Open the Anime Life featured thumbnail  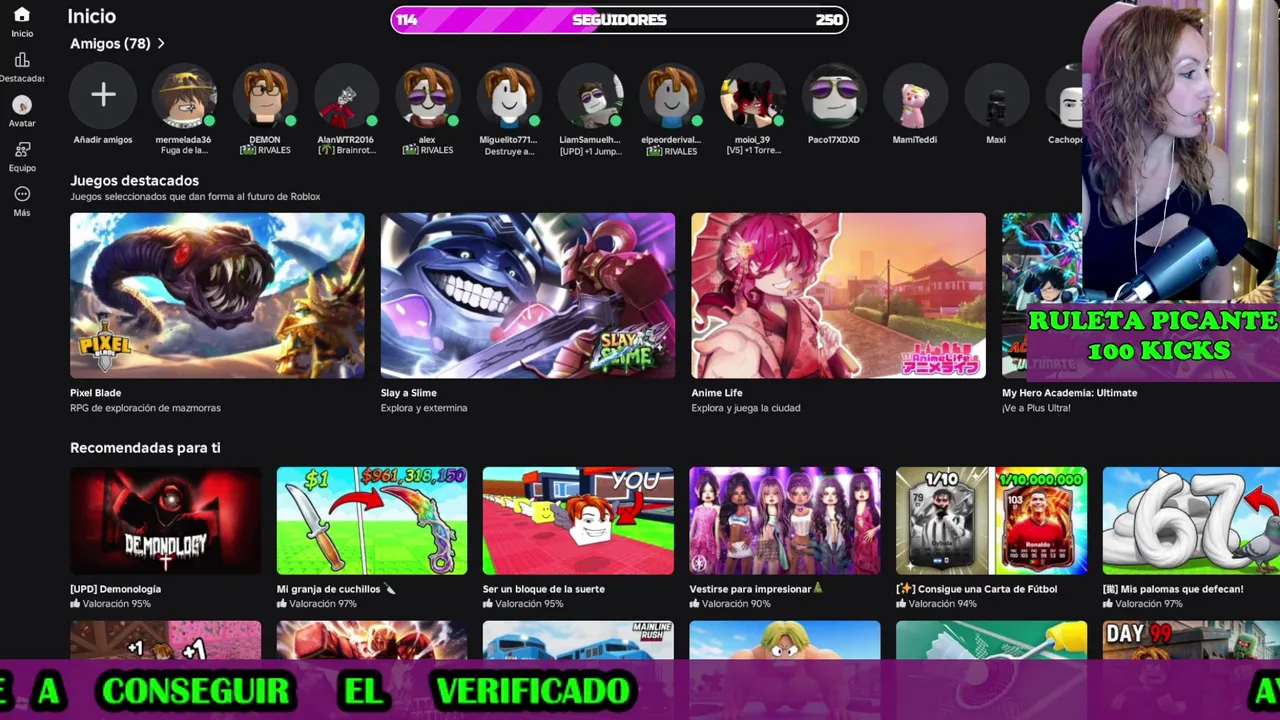838,295
